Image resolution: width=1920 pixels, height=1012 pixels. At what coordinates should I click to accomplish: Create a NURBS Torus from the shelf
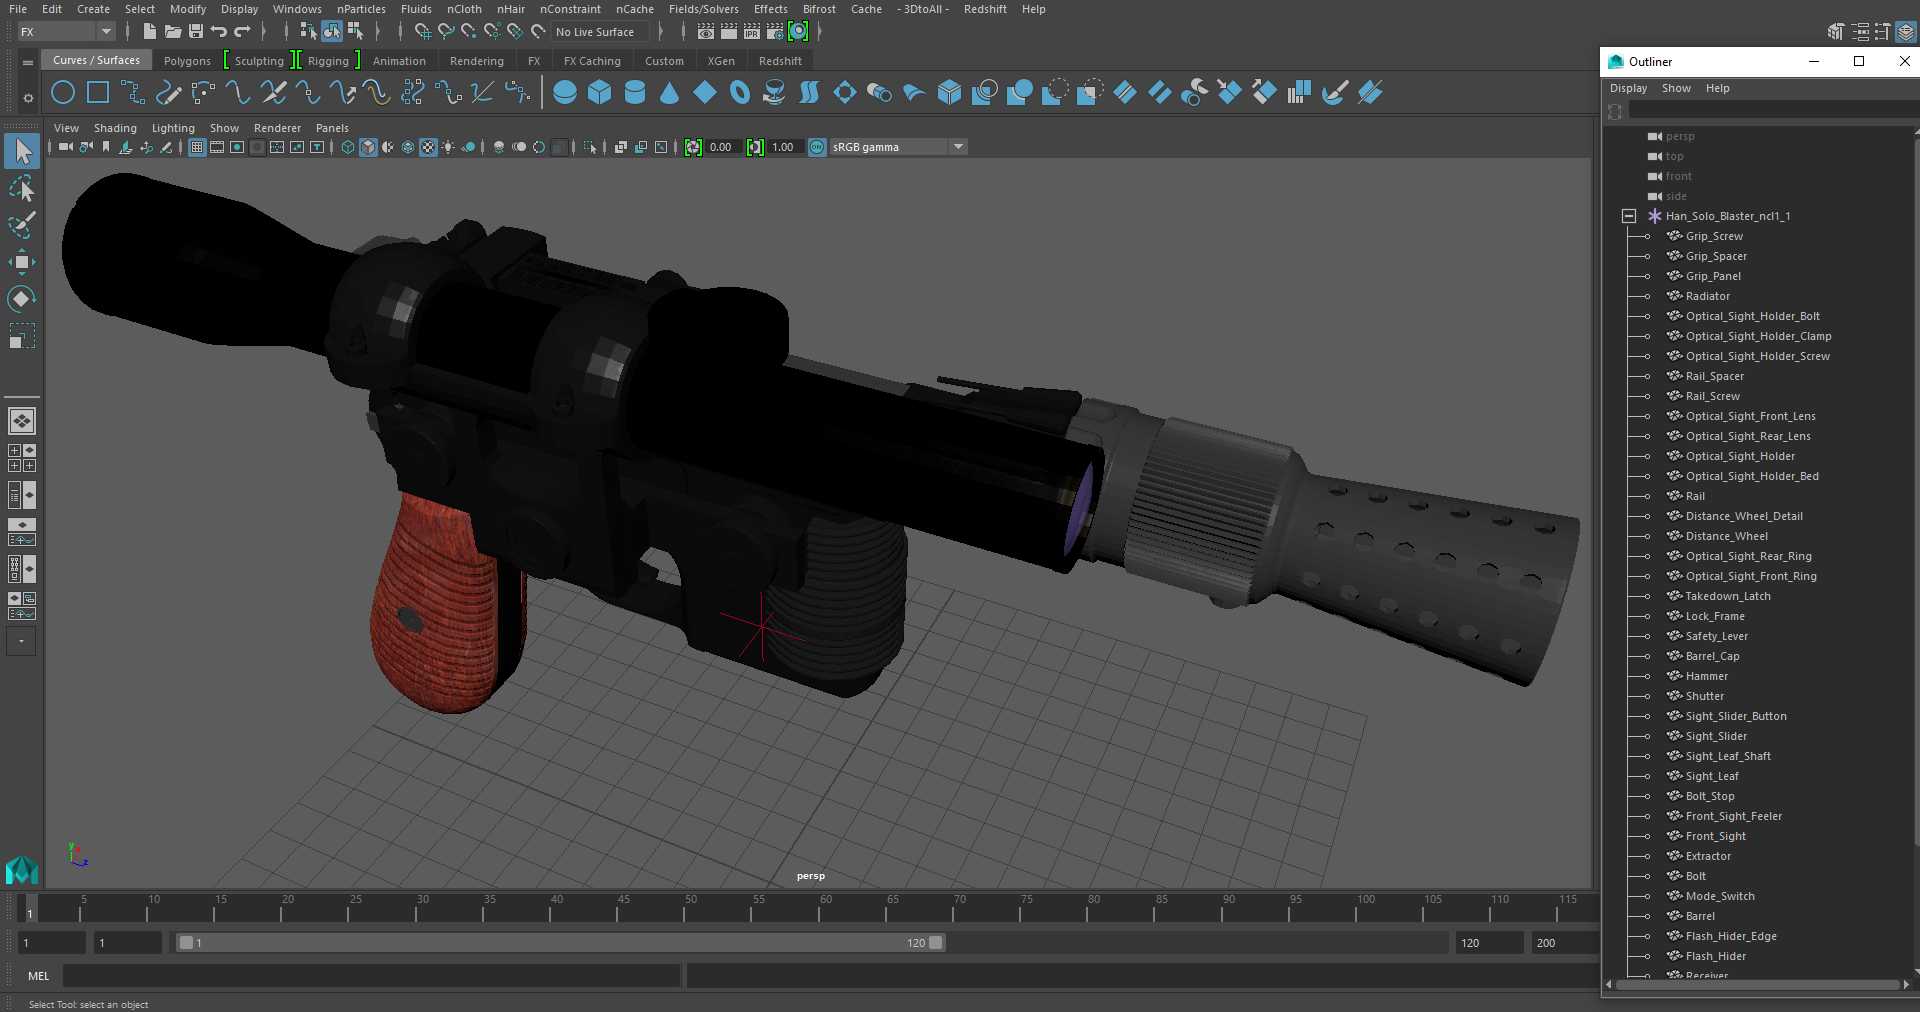click(x=740, y=93)
